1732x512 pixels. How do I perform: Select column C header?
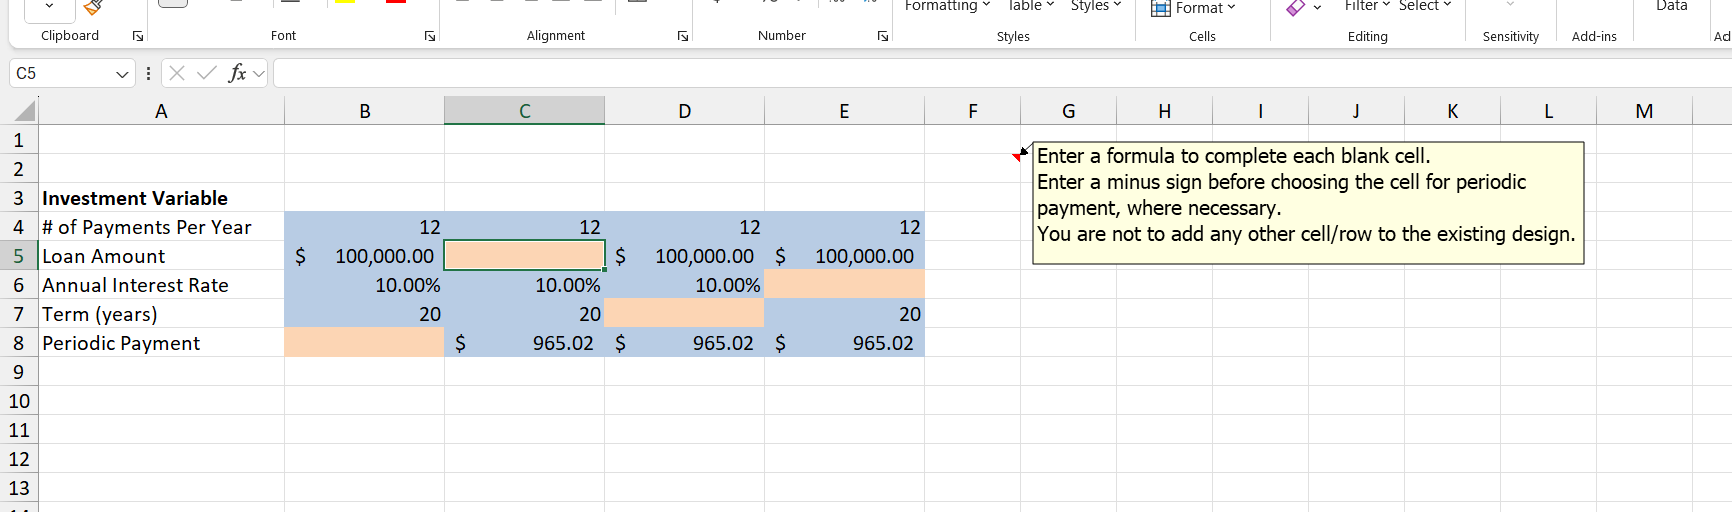(525, 111)
